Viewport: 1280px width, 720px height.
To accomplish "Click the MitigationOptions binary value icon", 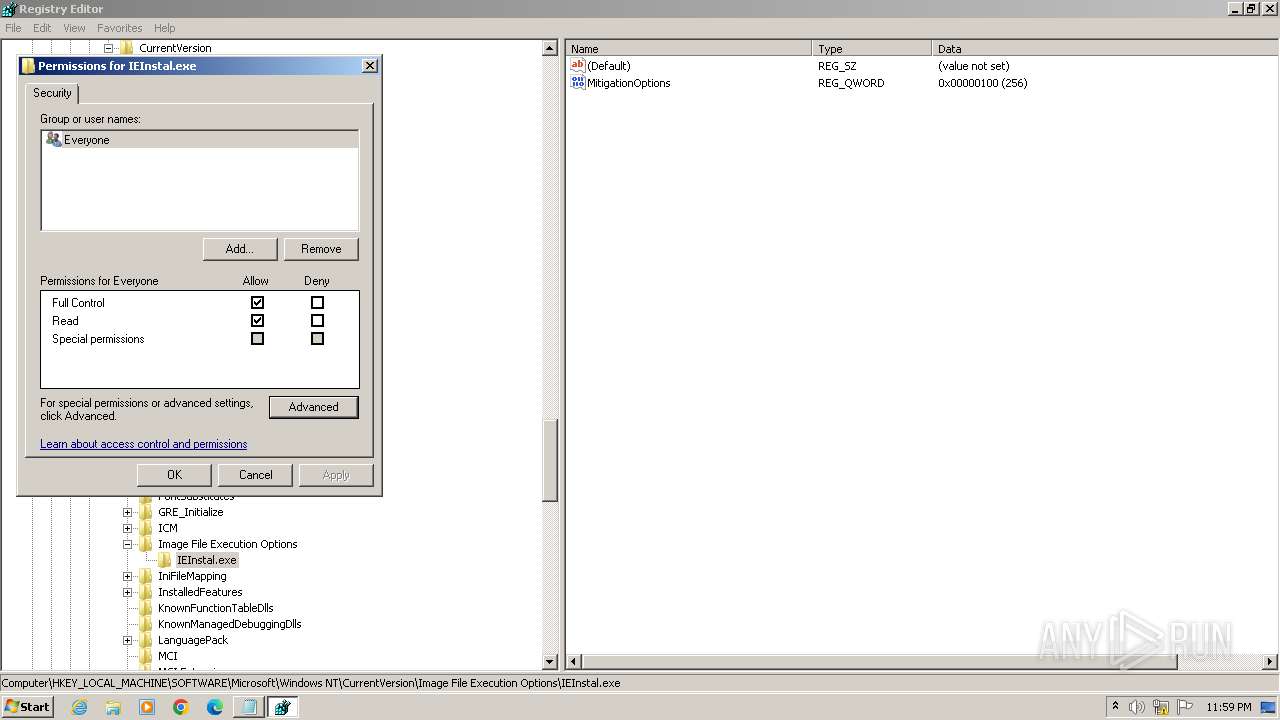I will click(x=577, y=83).
